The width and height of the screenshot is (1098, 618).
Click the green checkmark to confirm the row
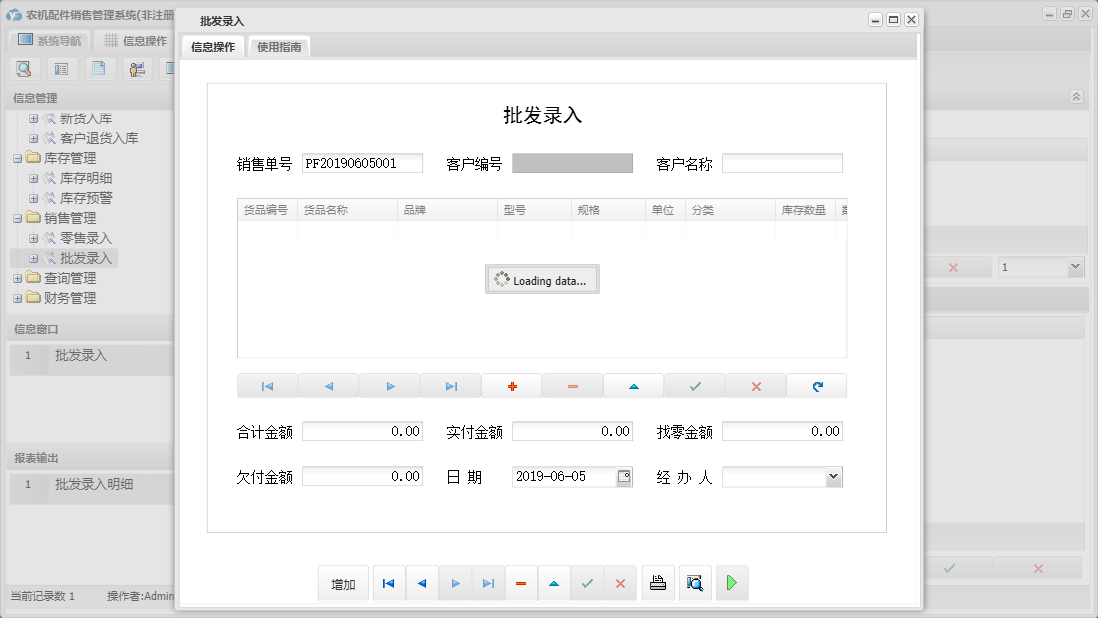pyautogui.click(x=694, y=385)
